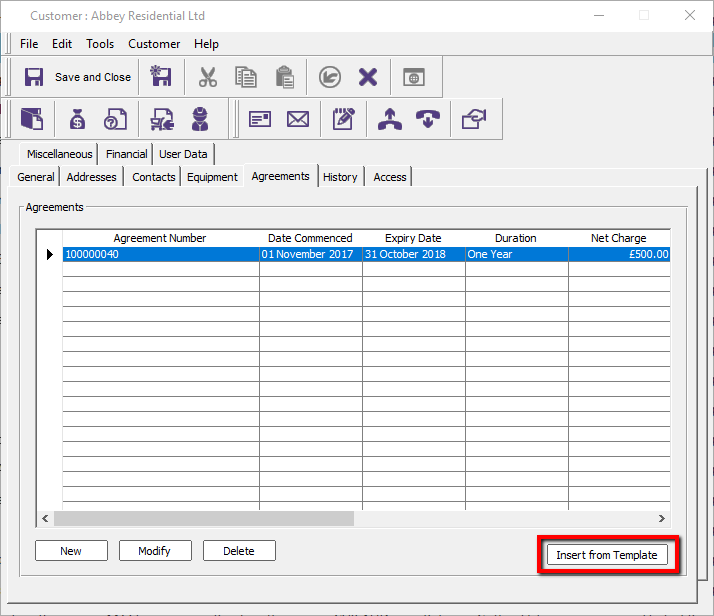Click the grid's right scroll arrow

pyautogui.click(x=662, y=519)
